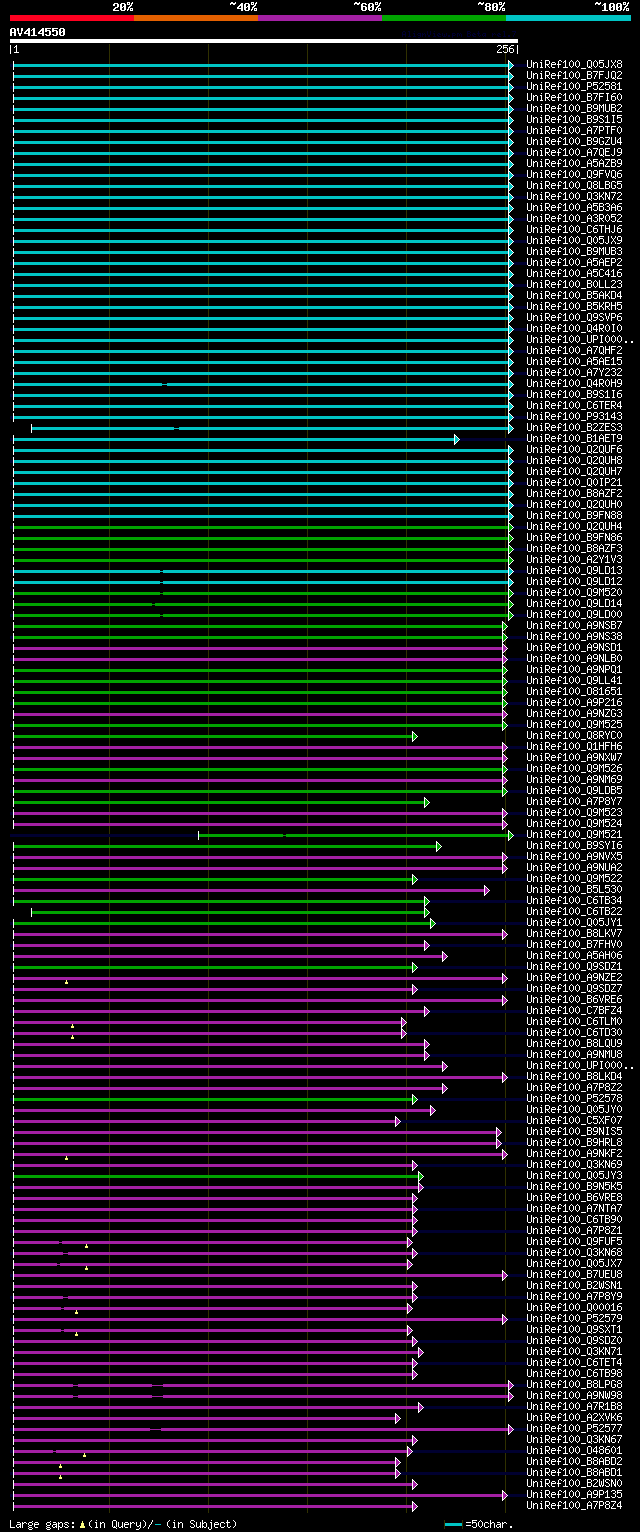Select label UniRef100_Q2QUF6

coord(574,449)
